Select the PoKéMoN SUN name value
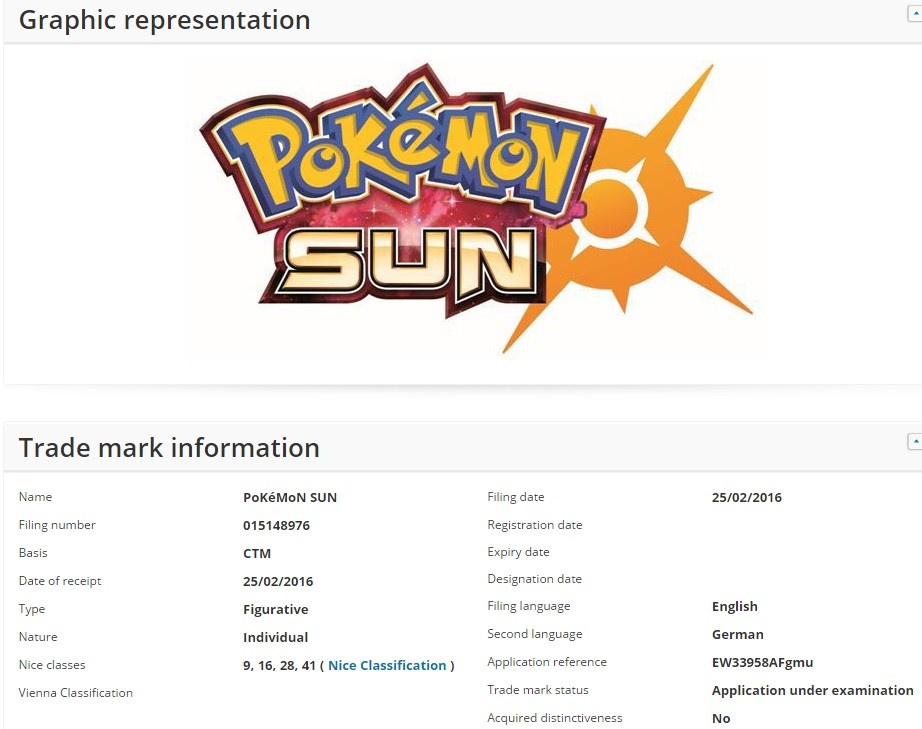This screenshot has width=922, height=729. tap(290, 497)
